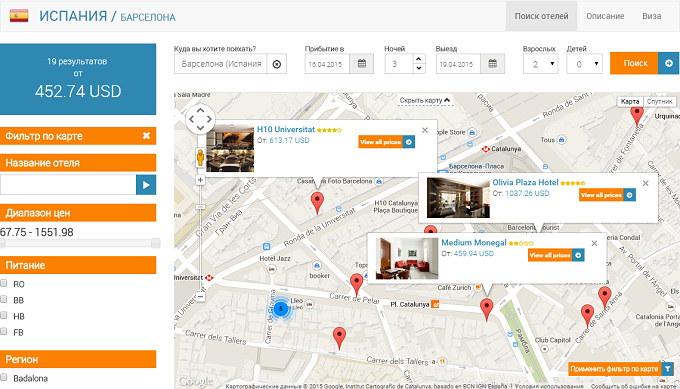Click the right handle of the price range slider
Screen dimensions: 680x389
[x=156, y=243]
